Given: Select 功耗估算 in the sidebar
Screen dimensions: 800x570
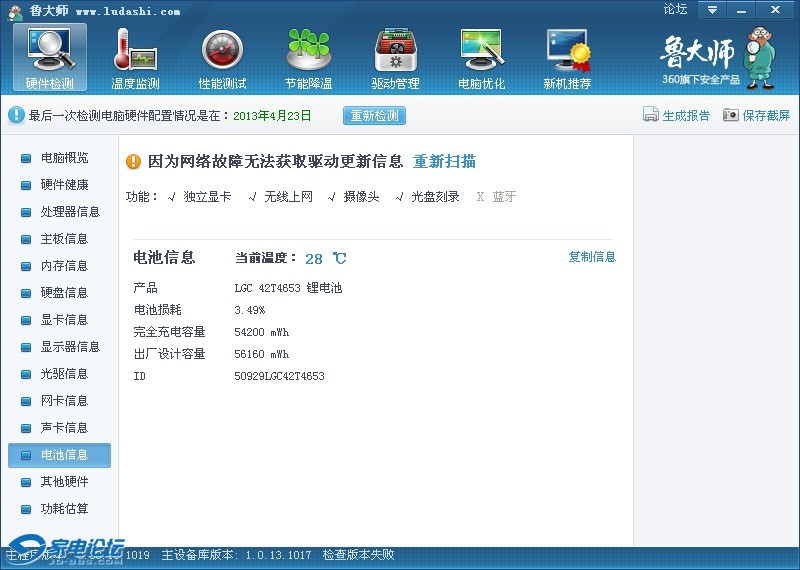Looking at the screenshot, I should coord(64,509).
